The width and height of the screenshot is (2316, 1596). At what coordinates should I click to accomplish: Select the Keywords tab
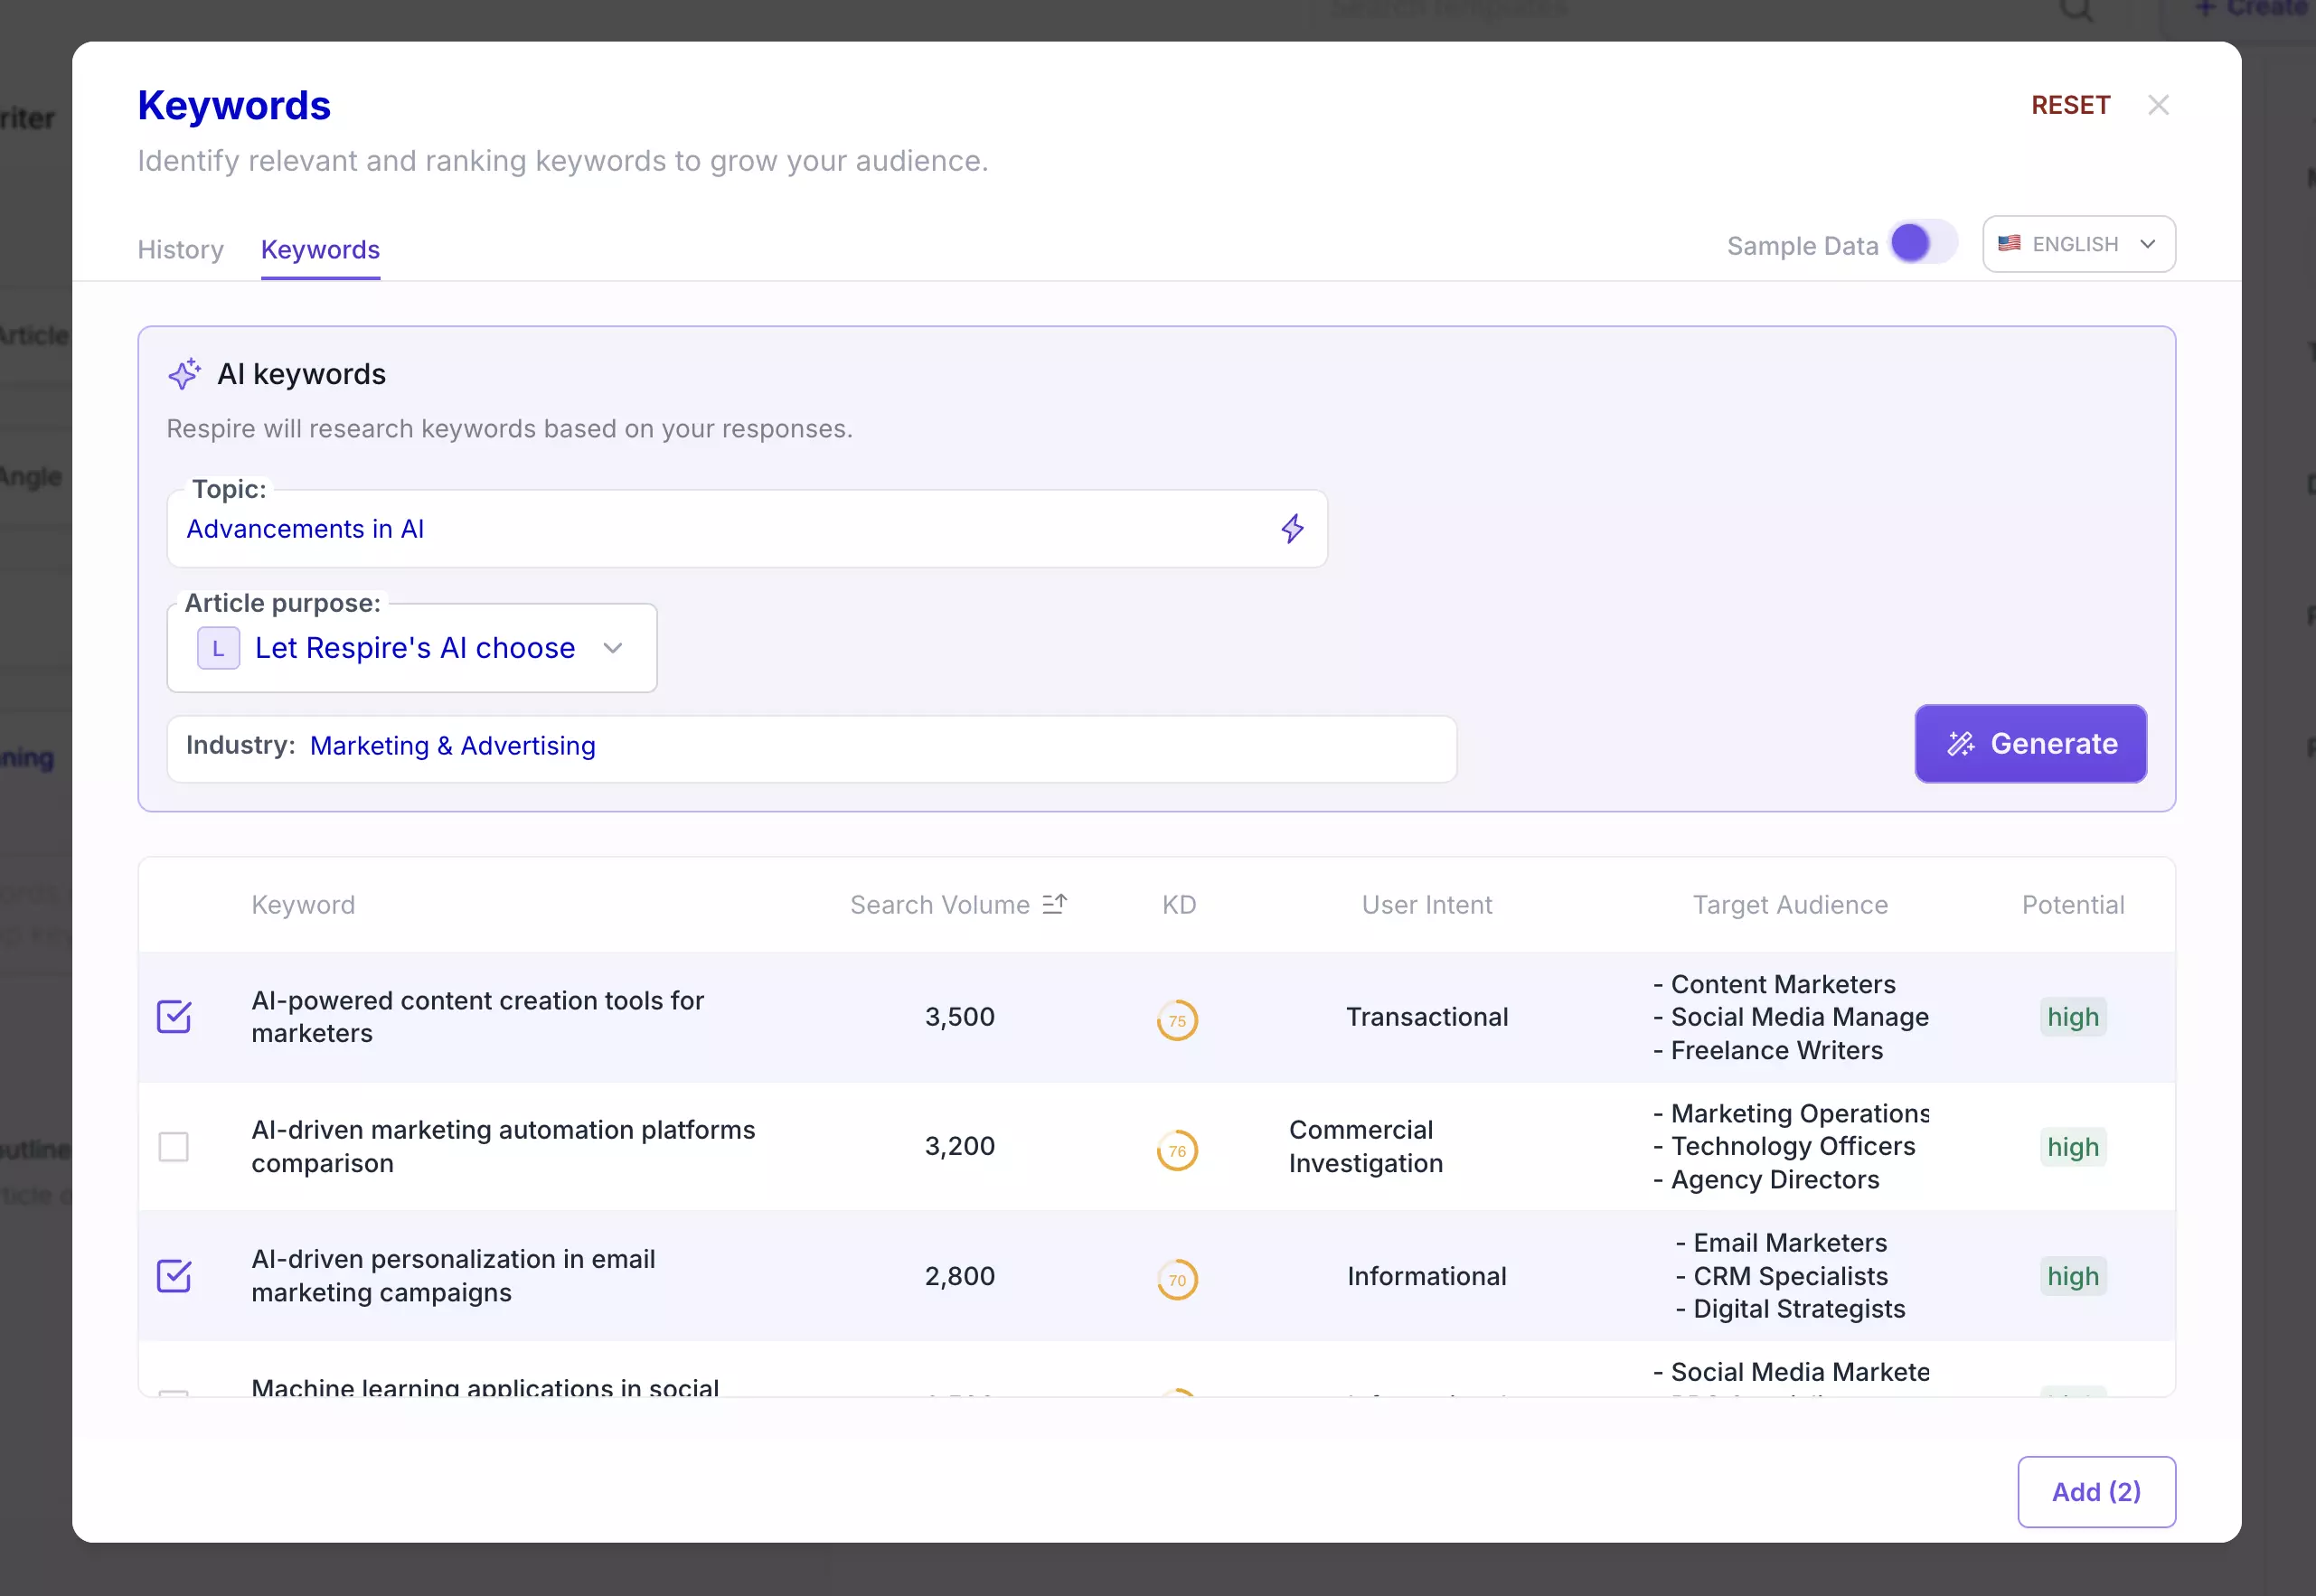coord(320,249)
